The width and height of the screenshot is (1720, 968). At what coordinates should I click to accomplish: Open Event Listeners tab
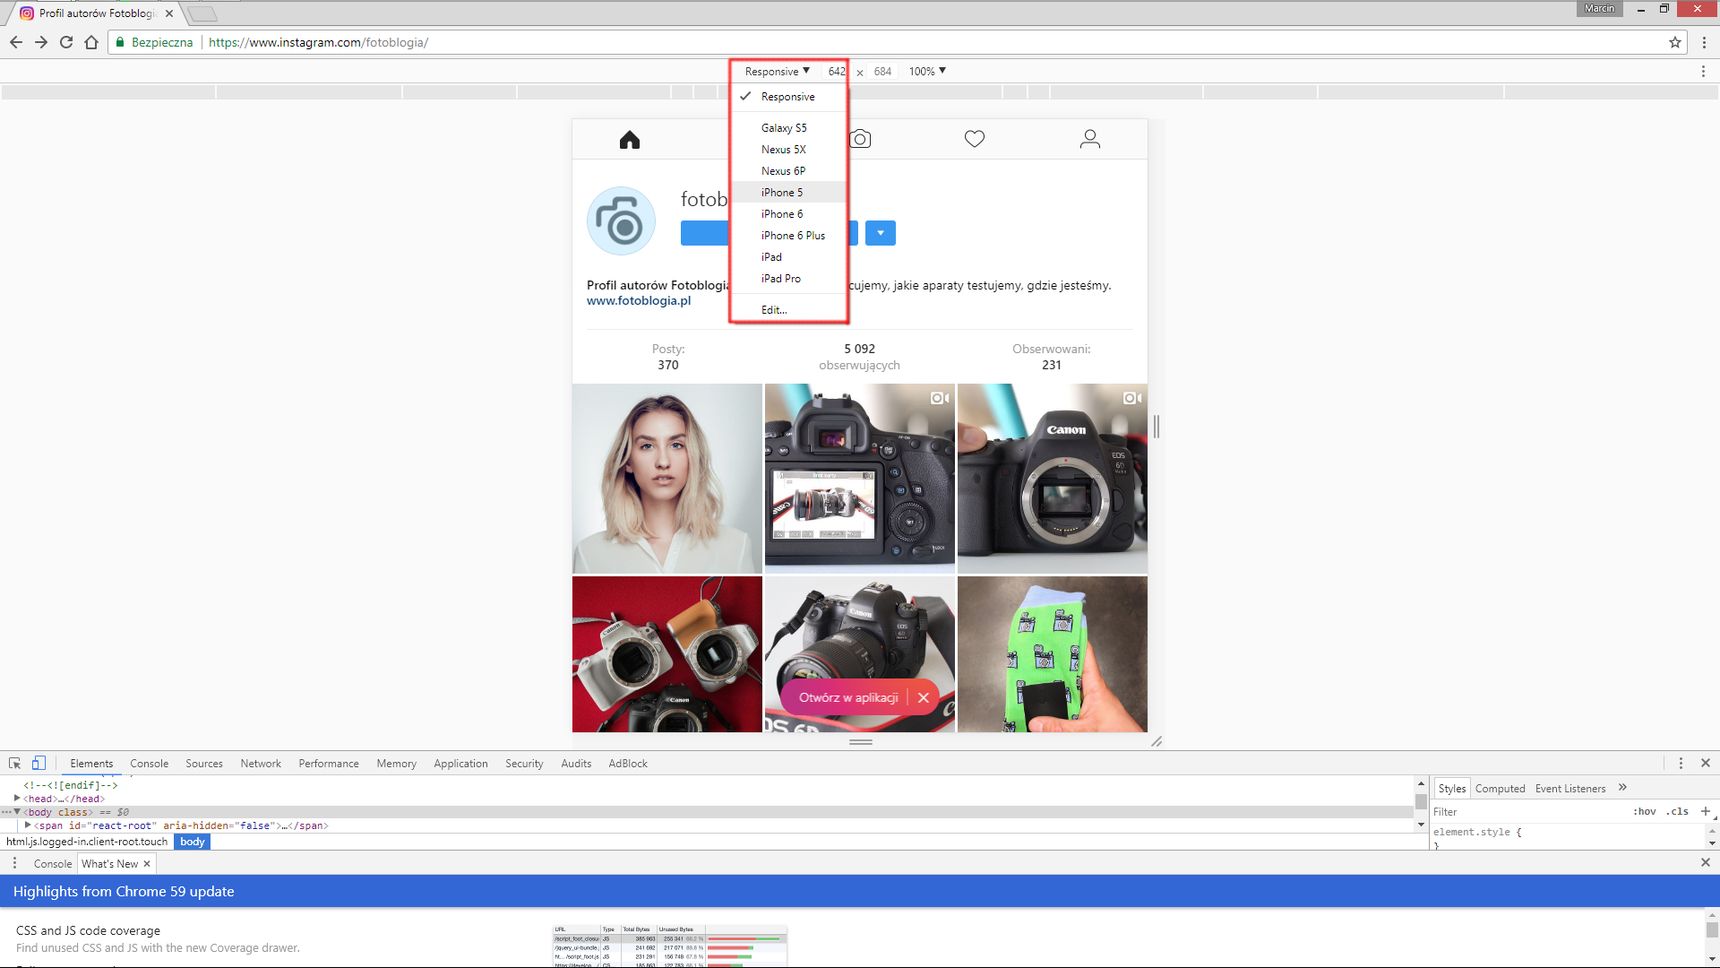(1570, 788)
